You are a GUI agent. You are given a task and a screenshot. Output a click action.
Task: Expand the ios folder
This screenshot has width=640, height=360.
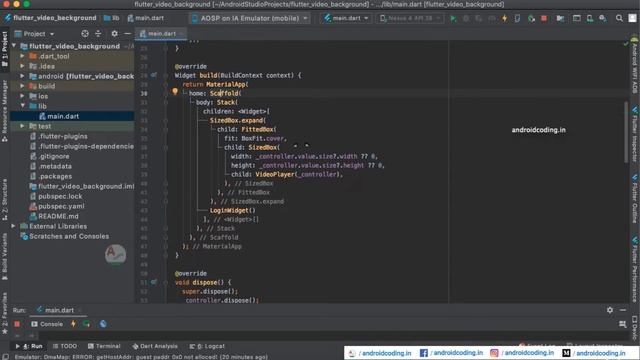(x=22, y=96)
